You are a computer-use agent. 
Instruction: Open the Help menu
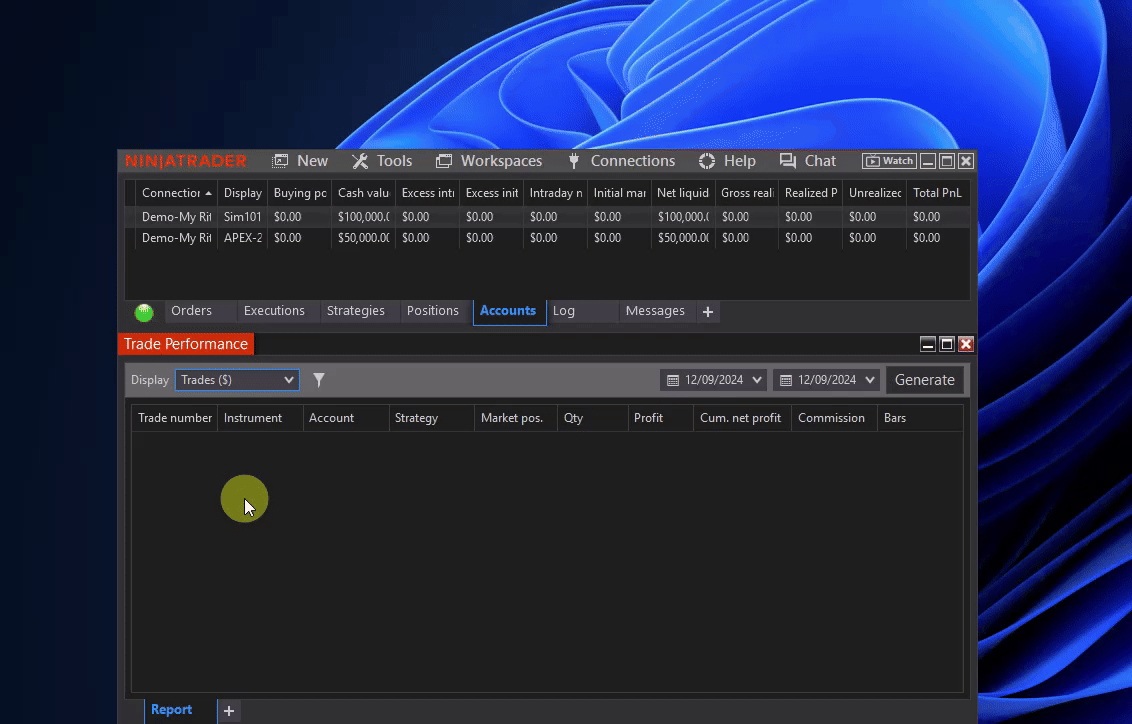(x=727, y=161)
